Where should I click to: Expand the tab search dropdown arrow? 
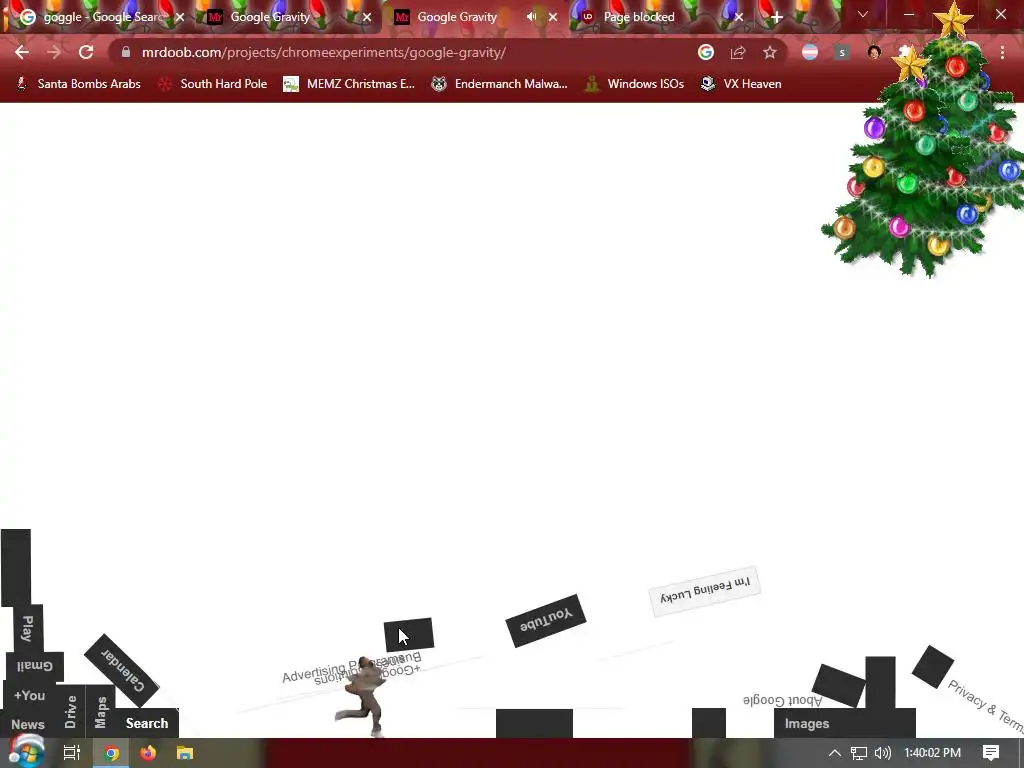(863, 14)
